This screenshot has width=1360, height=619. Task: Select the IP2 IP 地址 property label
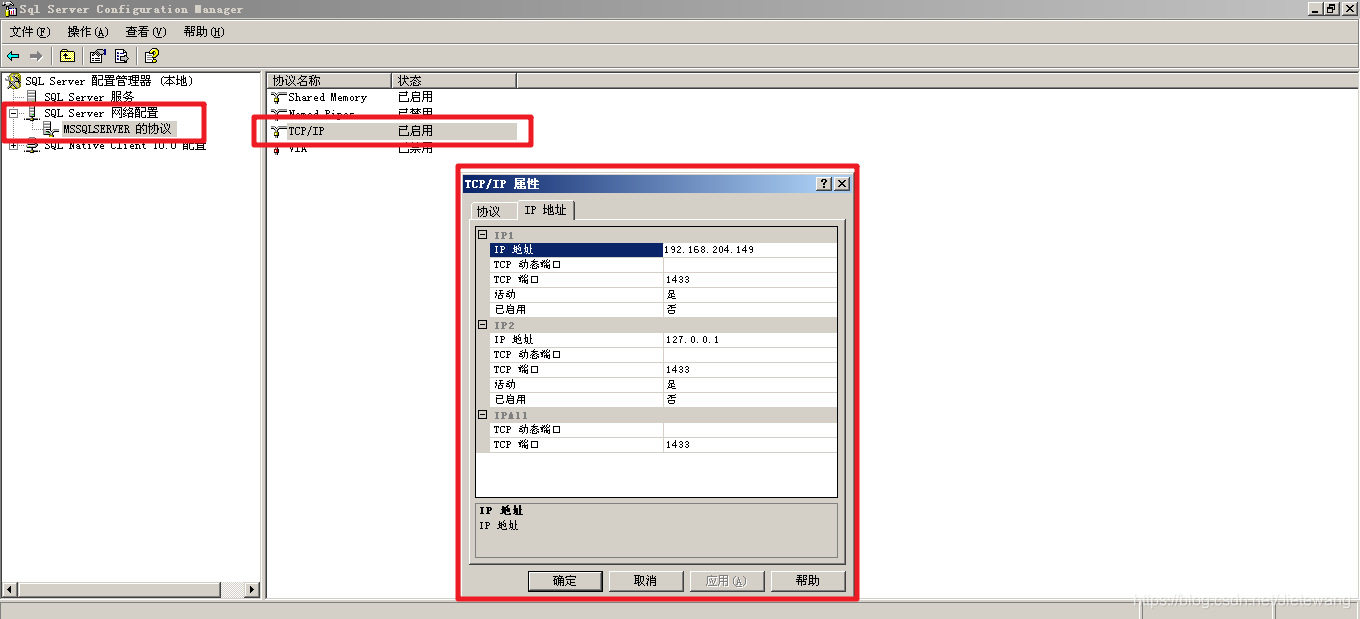tap(576, 340)
